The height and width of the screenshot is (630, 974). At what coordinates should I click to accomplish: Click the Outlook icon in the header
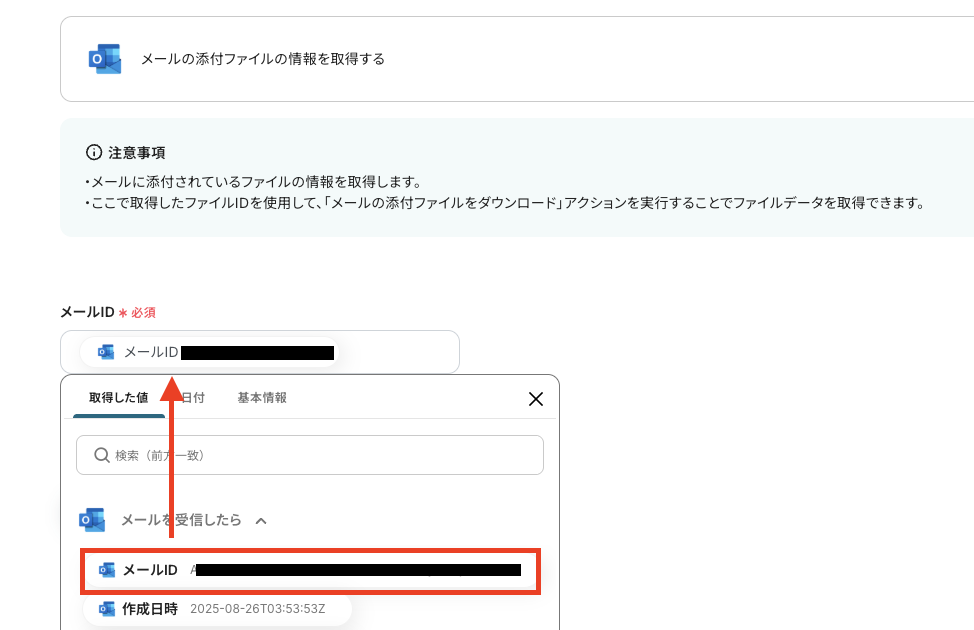point(104,58)
